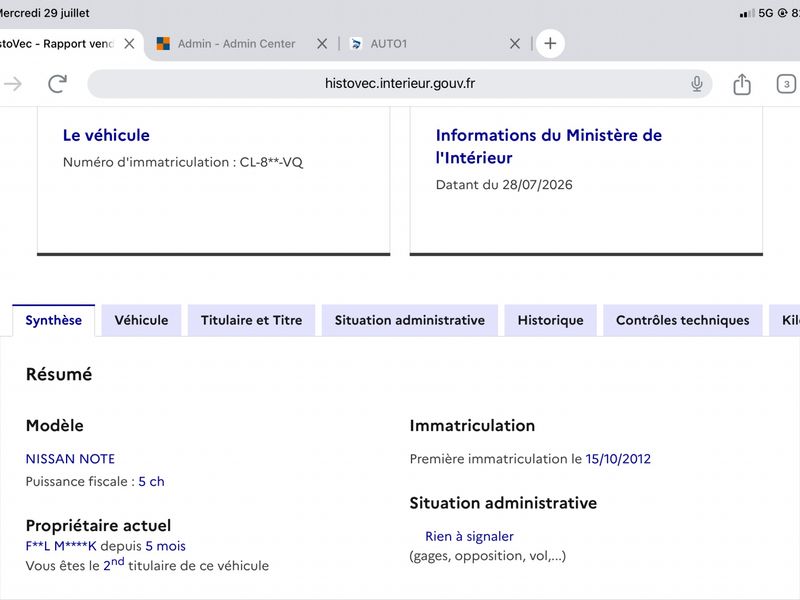Click the Datant du 28/07/2026 text
The image size is (800, 600).
(x=504, y=185)
